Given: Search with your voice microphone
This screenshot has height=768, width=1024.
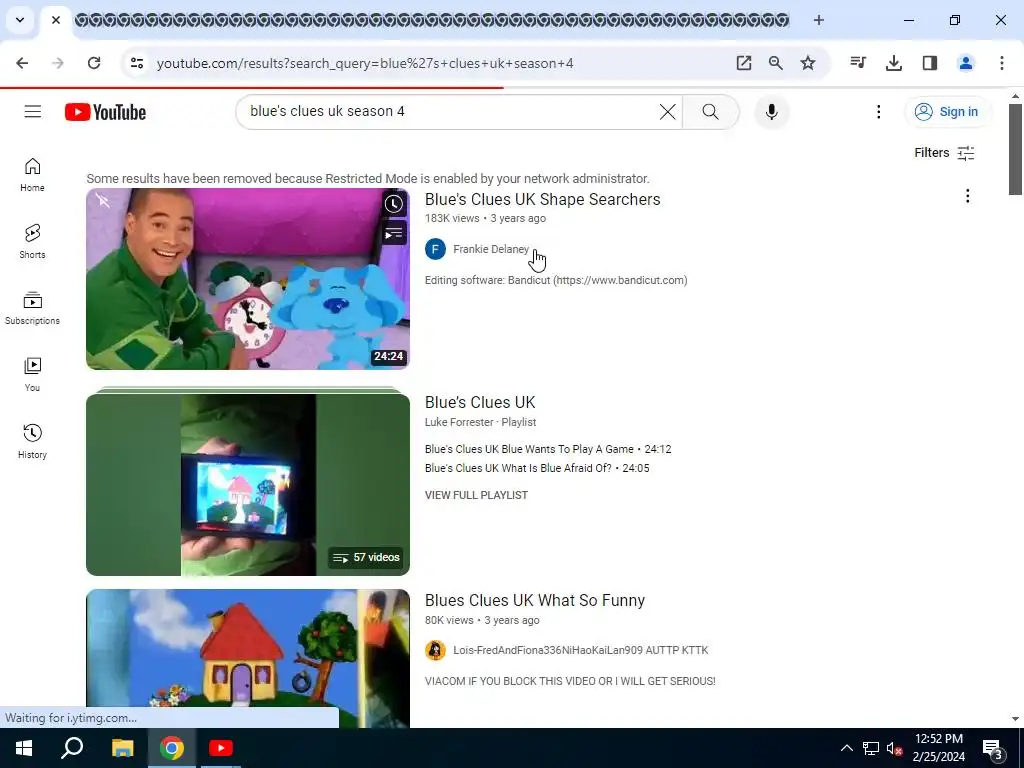Looking at the screenshot, I should click(x=771, y=112).
